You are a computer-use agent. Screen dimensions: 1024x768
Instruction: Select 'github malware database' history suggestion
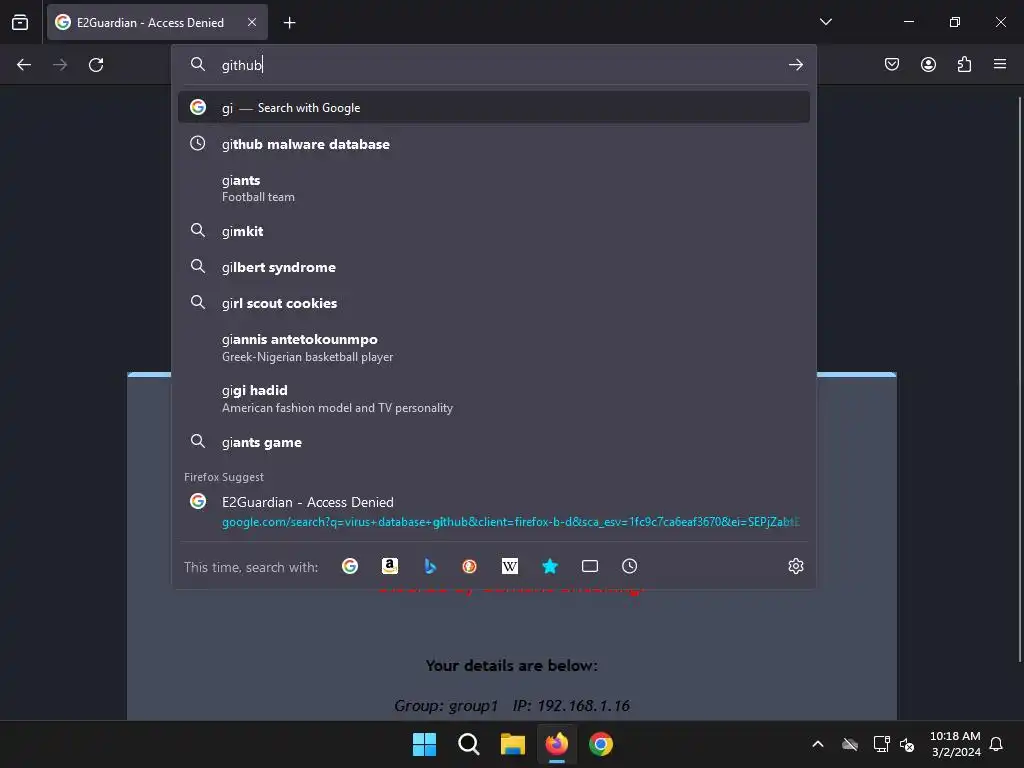pos(494,144)
